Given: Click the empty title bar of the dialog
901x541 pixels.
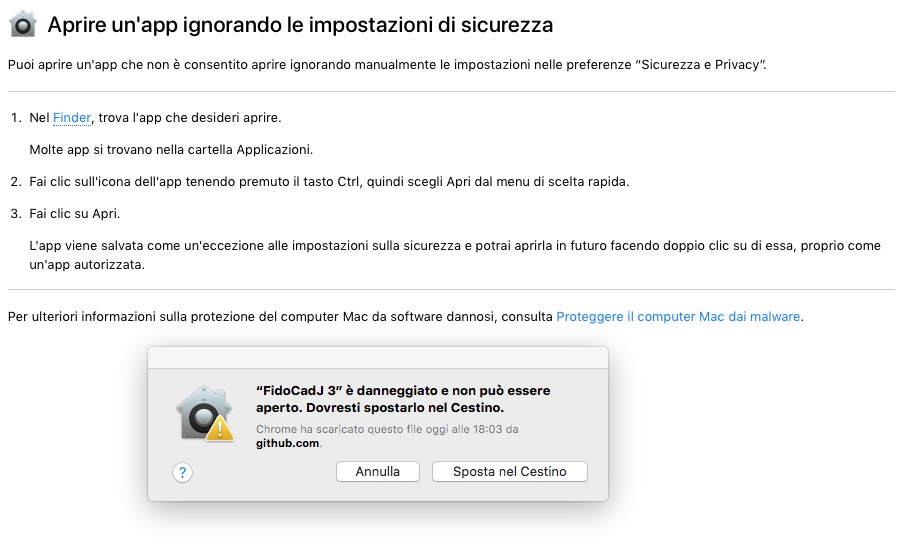Looking at the screenshot, I should [x=377, y=357].
